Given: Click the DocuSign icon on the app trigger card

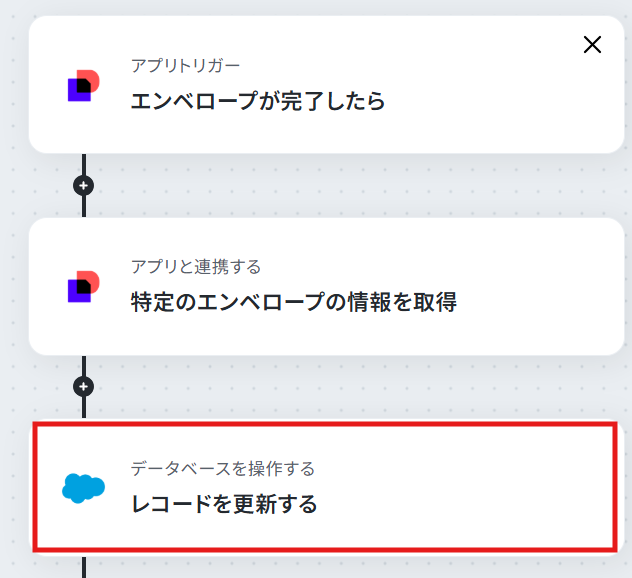Looking at the screenshot, I should 83,85.
